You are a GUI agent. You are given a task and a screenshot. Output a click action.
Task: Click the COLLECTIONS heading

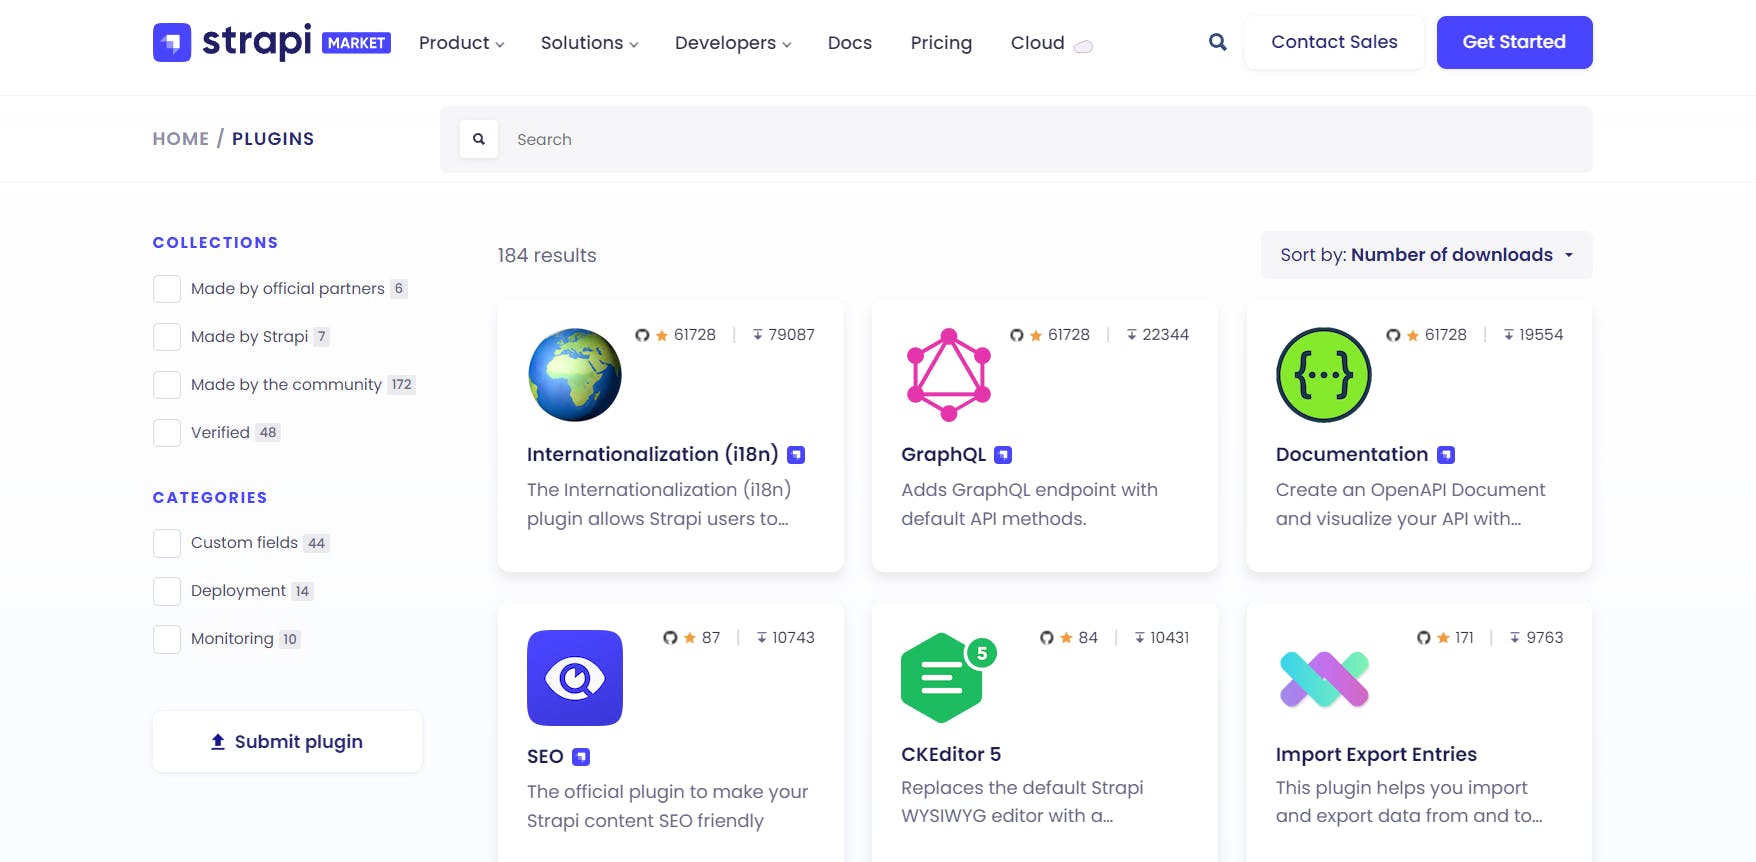[x=216, y=243]
